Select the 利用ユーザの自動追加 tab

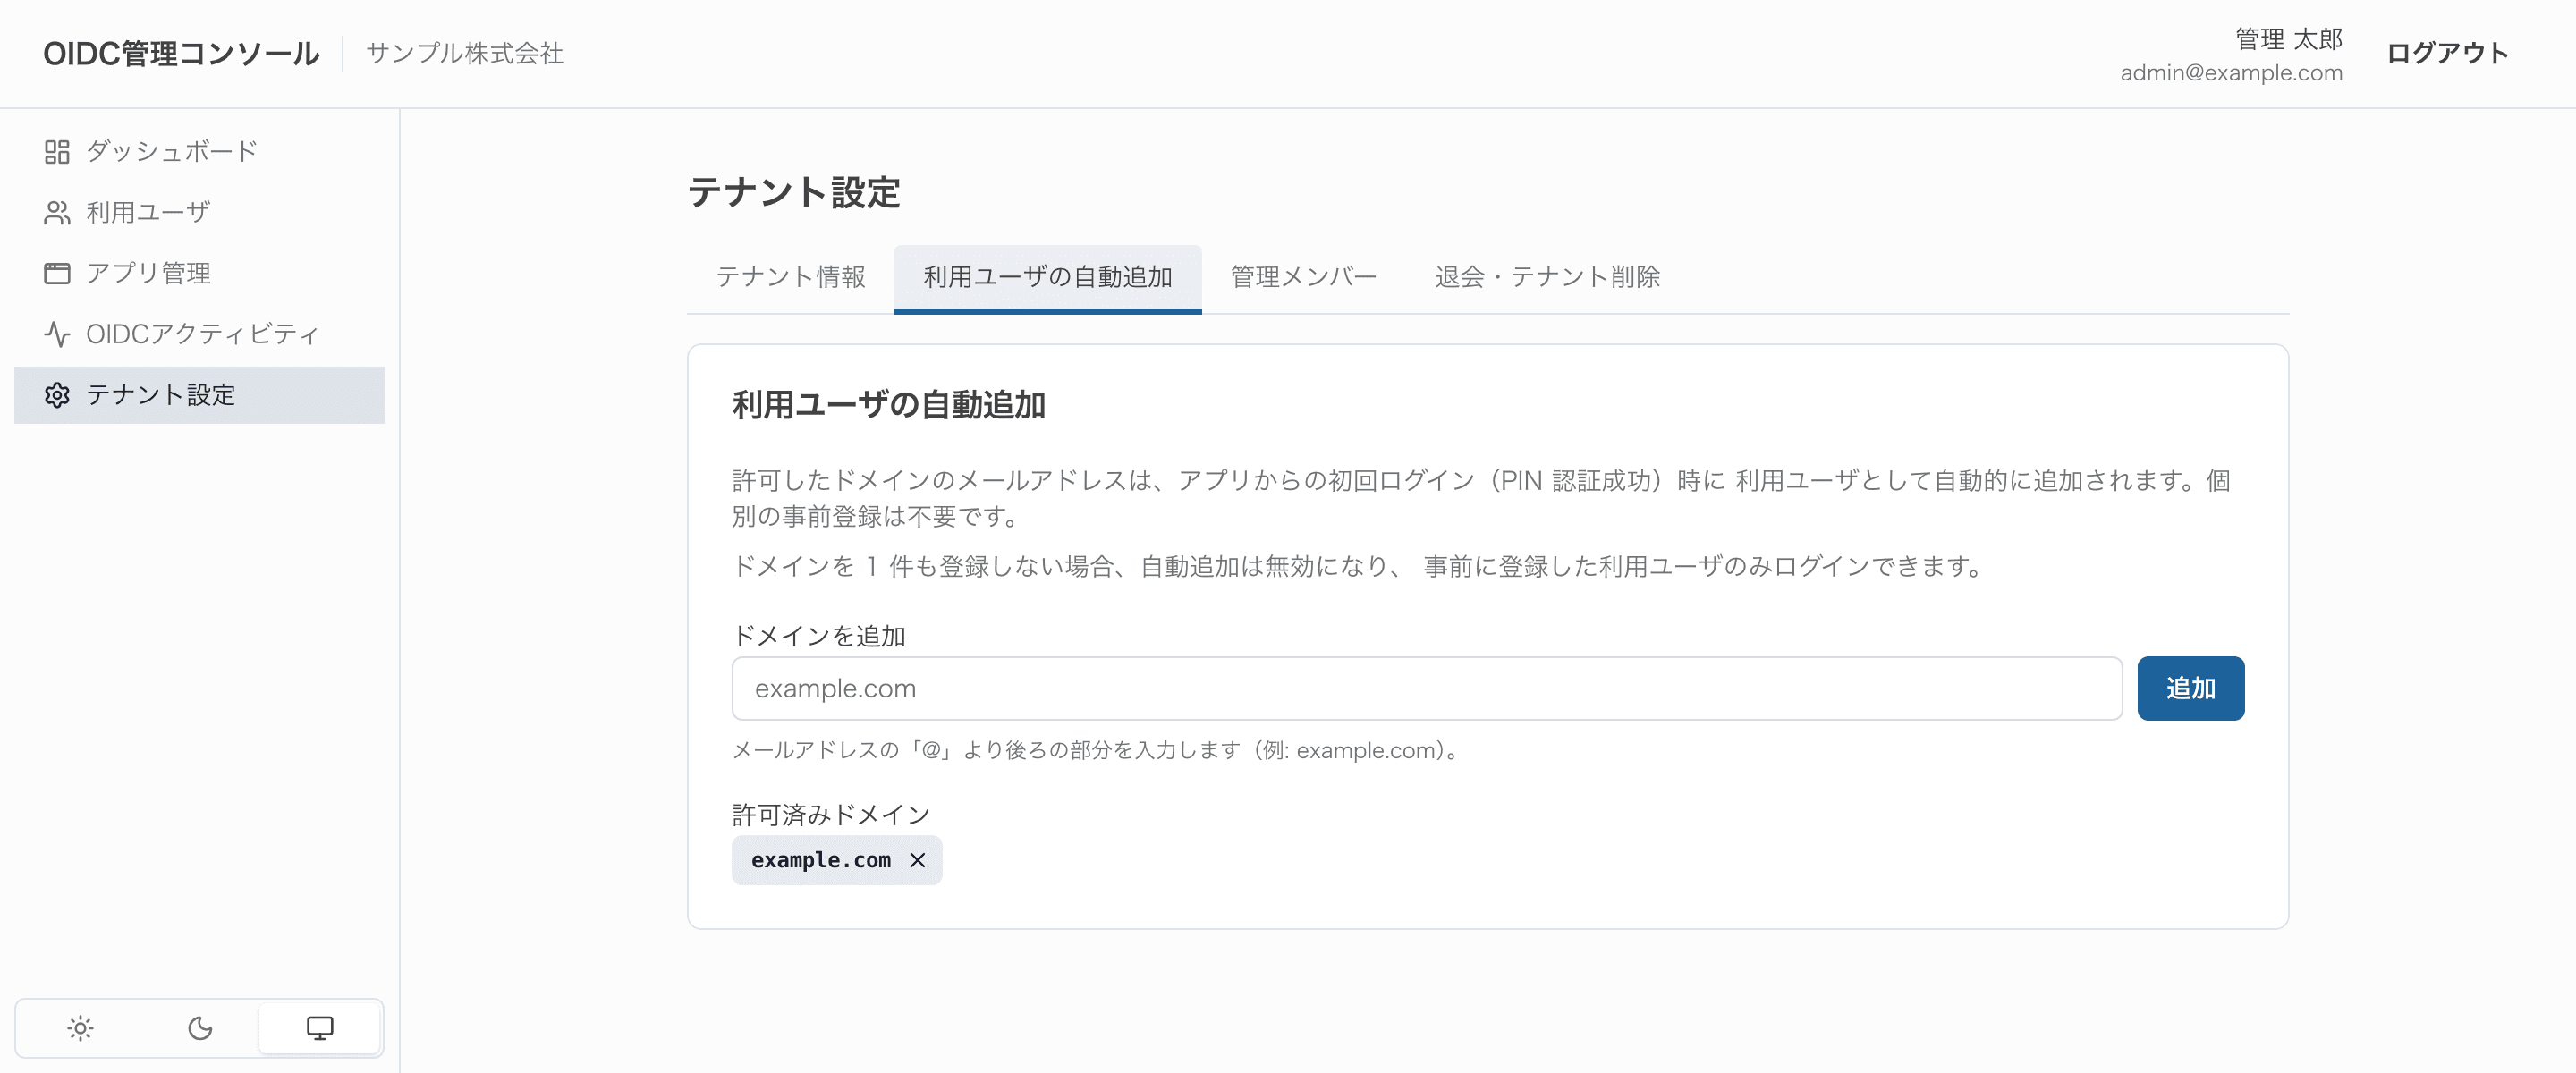(1047, 277)
